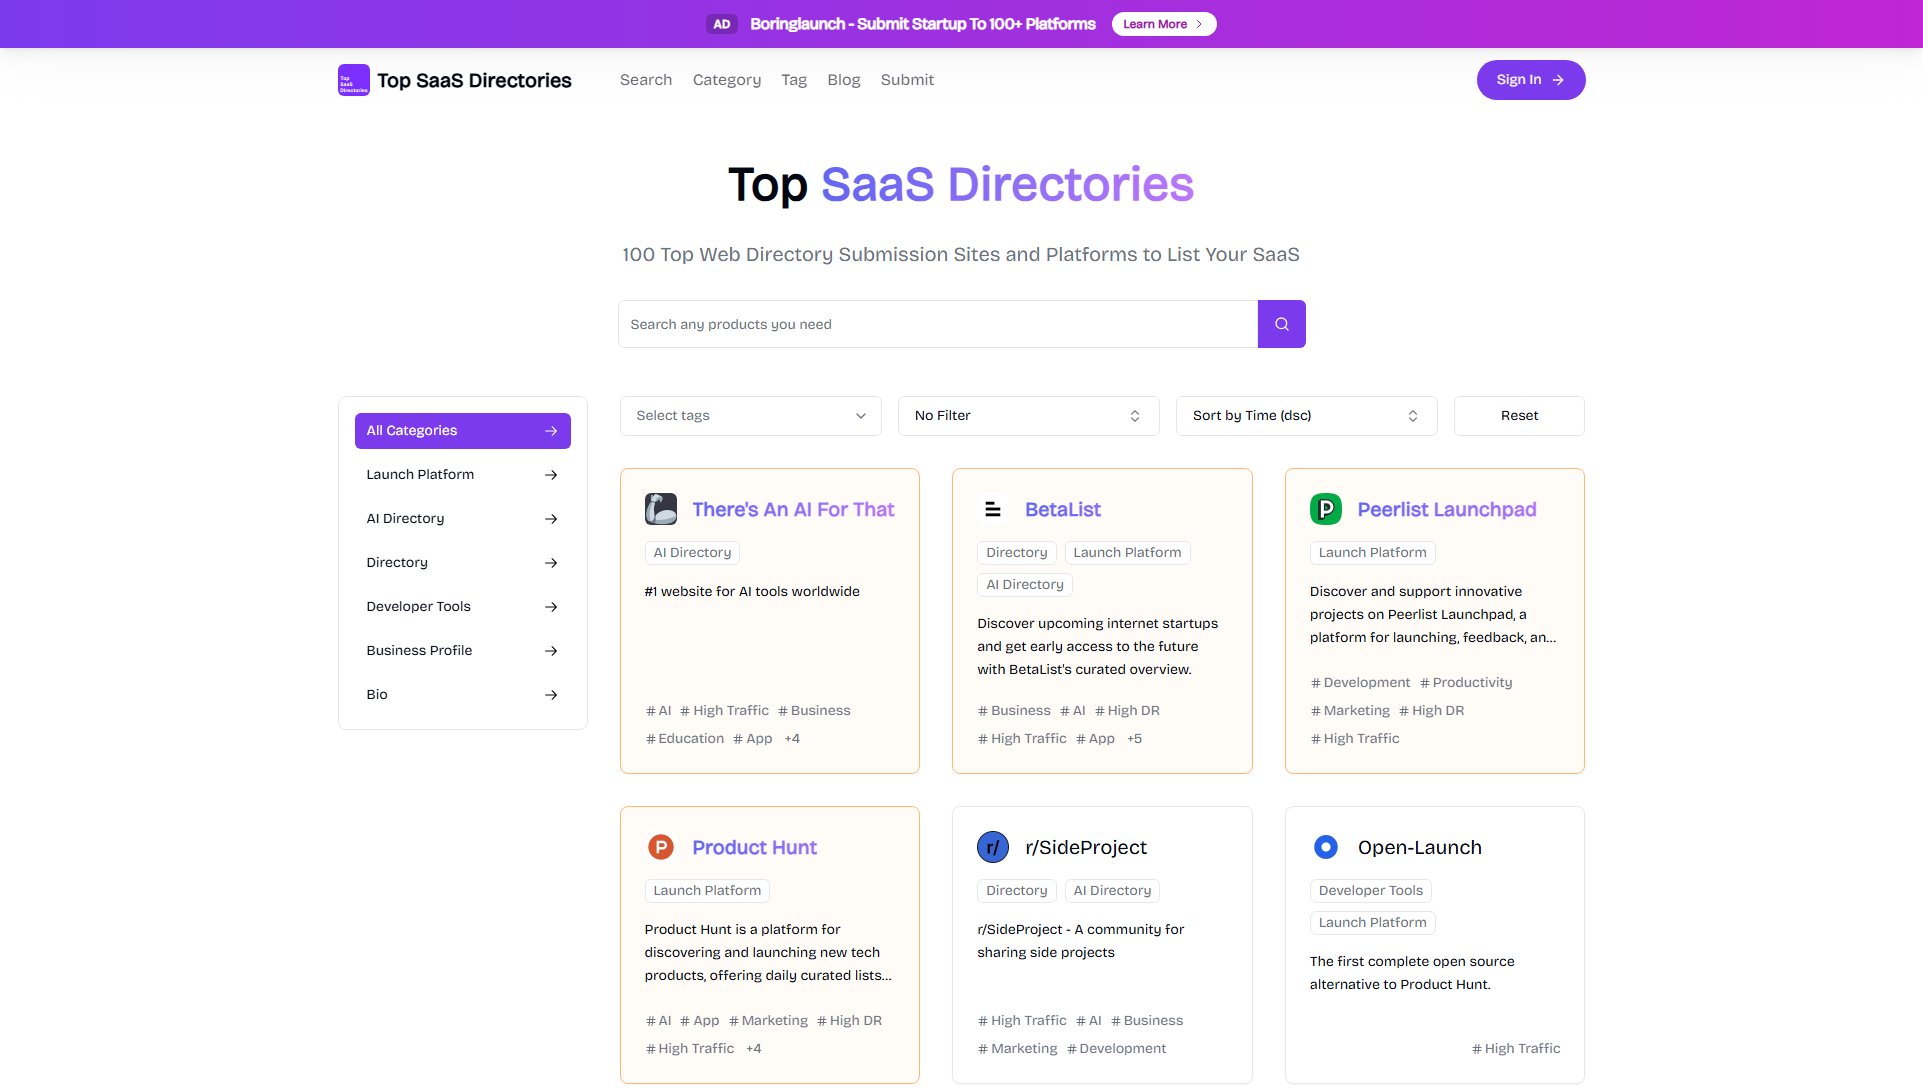Image resolution: width=1923 pixels, height=1092 pixels.
Task: Click +5 more tags on BetaList card
Action: tap(1134, 739)
